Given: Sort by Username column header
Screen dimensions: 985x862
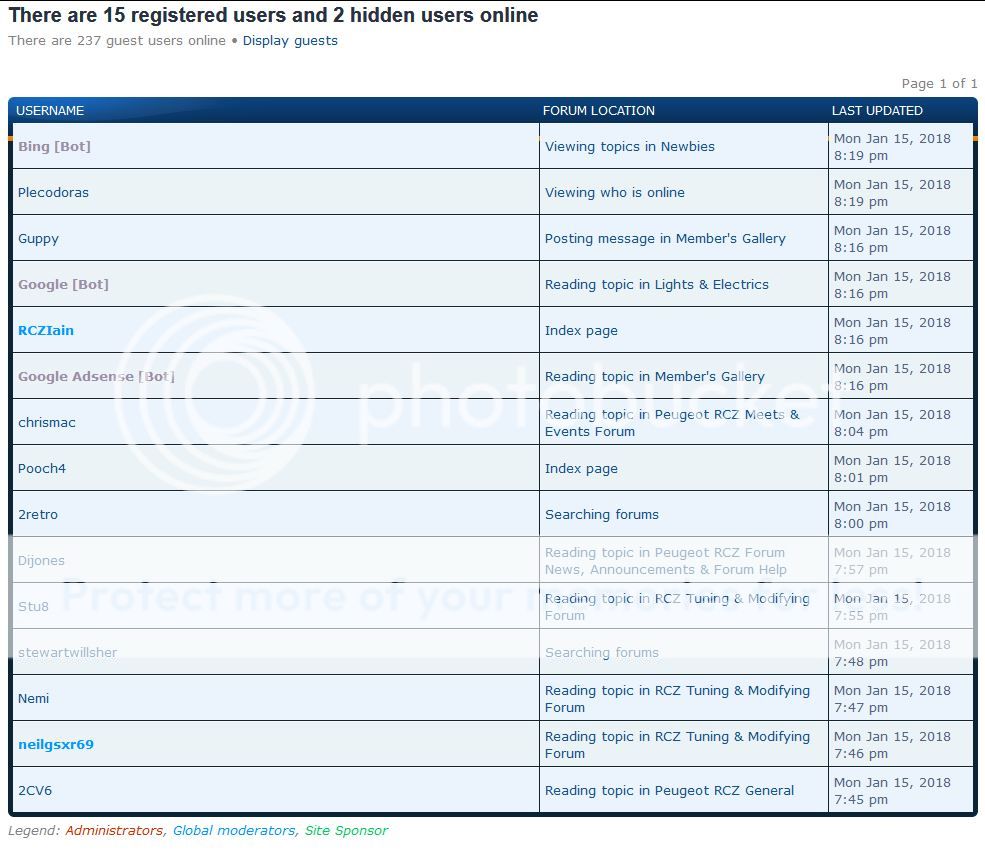Looking at the screenshot, I should click(50, 111).
